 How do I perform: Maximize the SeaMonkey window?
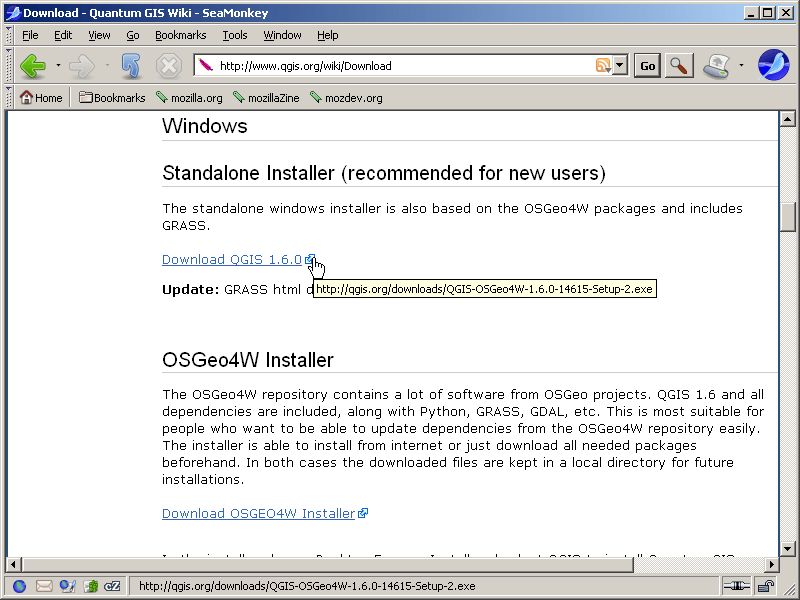point(768,13)
